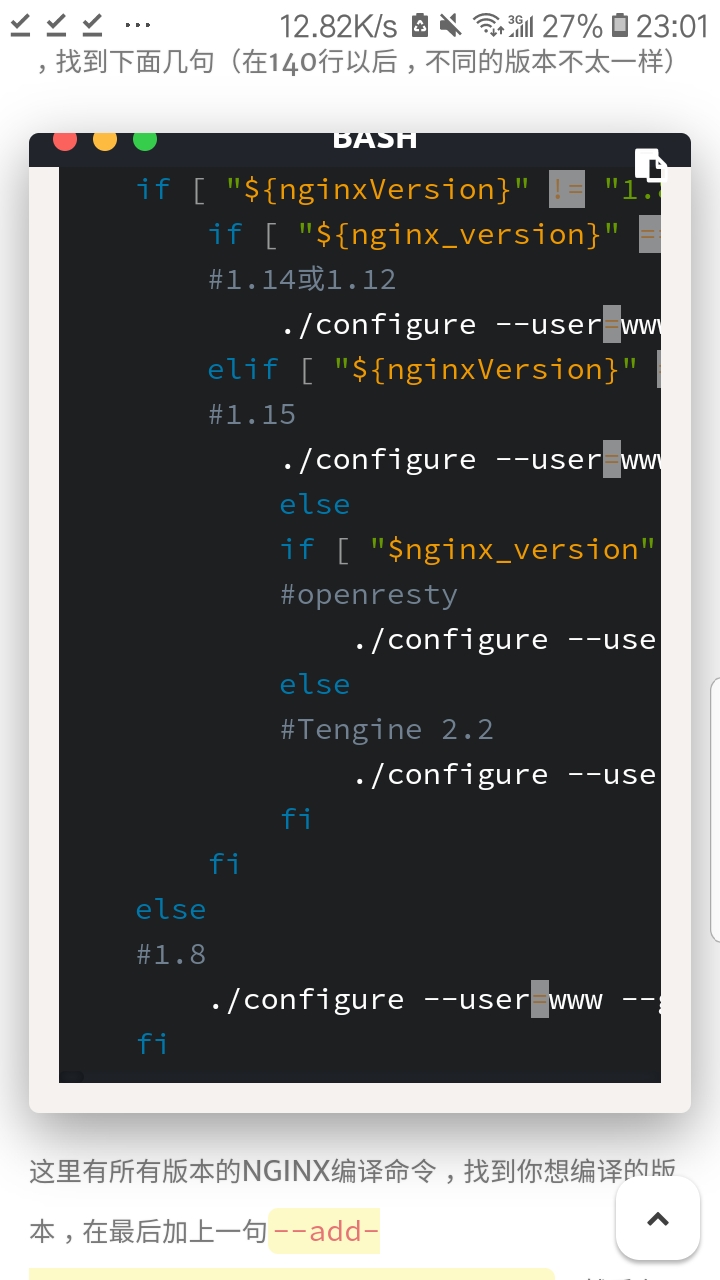Click the green dot on code window

click(145, 140)
